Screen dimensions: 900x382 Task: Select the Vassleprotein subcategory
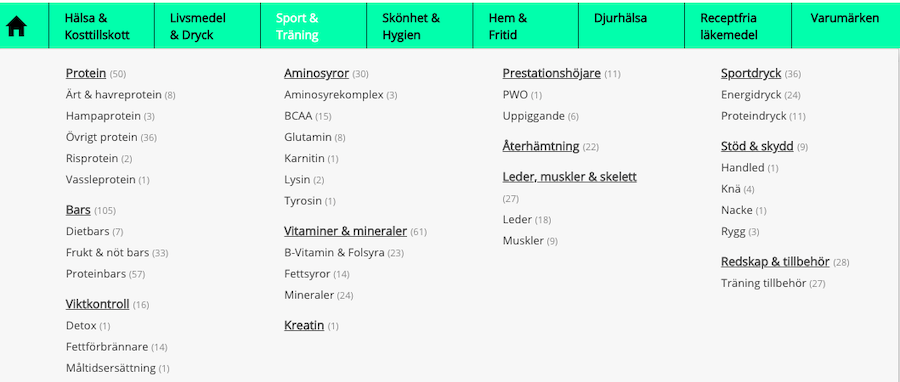(100, 180)
